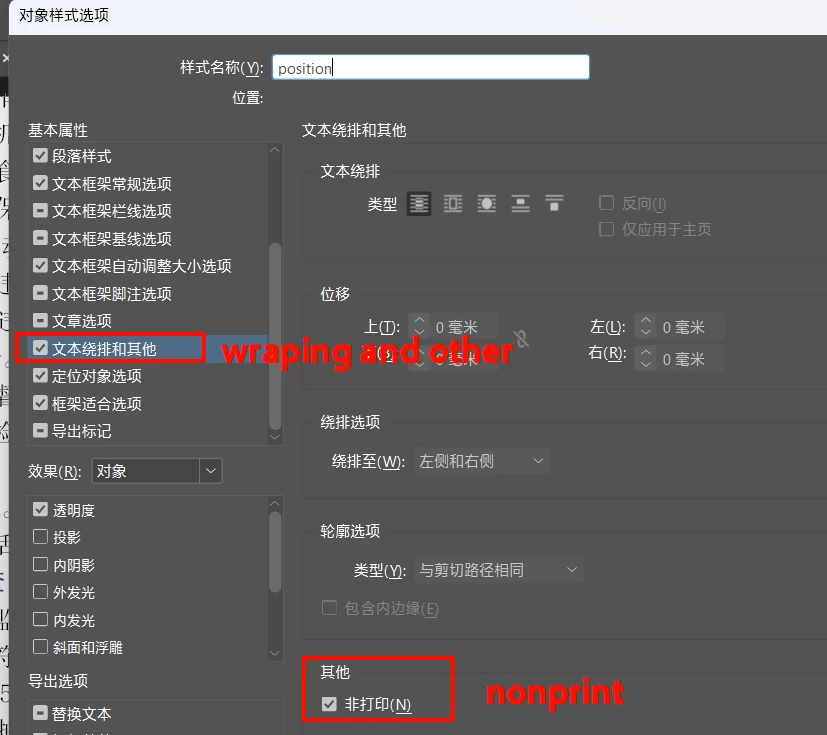This screenshot has height=735, width=827.
Task: Select 替换文本 row label
Action: (x=82, y=714)
